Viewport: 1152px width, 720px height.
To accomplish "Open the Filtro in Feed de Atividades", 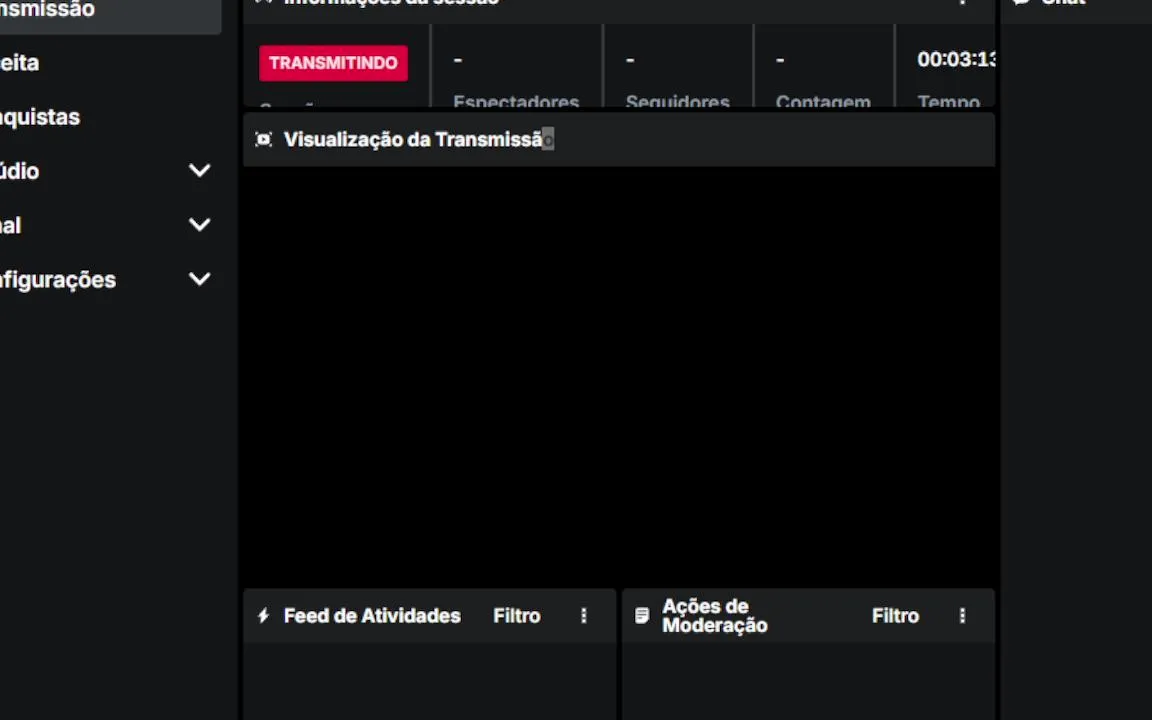I will click(516, 616).
